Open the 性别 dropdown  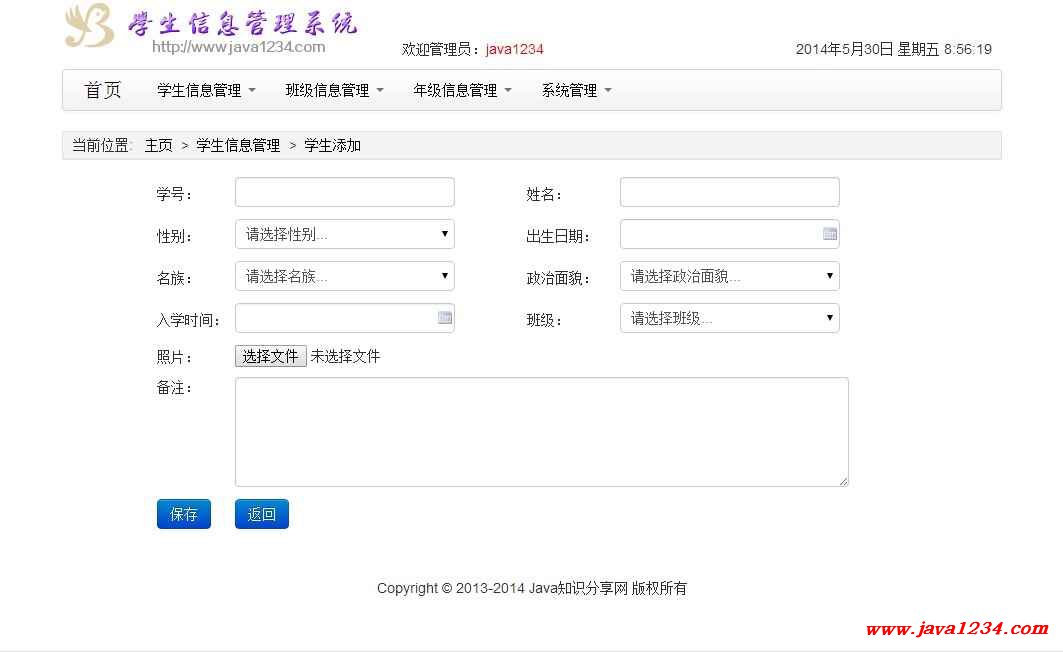pyautogui.click(x=344, y=234)
